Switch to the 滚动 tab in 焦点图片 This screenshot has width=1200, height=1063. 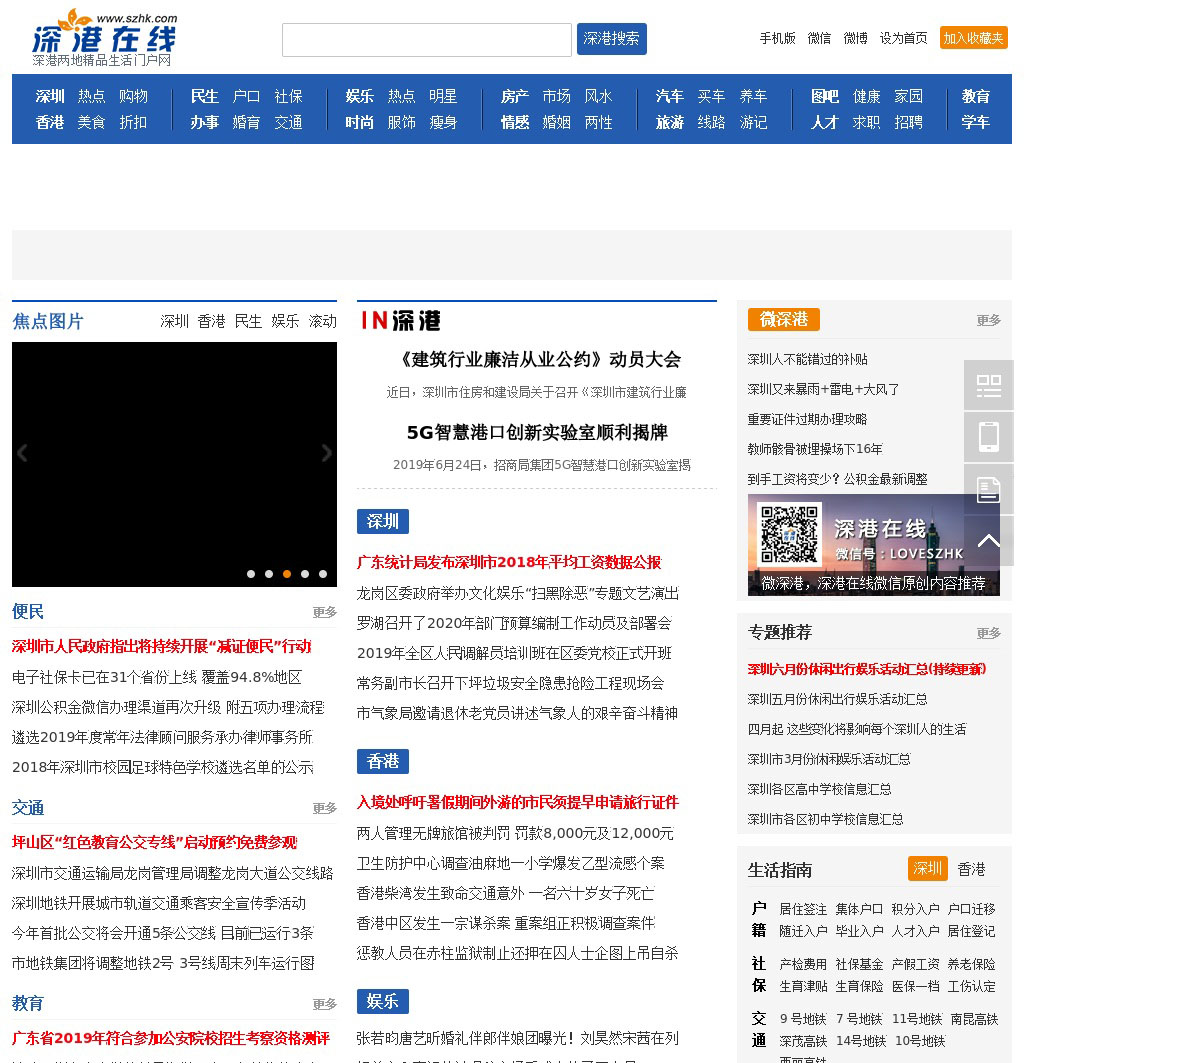[322, 321]
